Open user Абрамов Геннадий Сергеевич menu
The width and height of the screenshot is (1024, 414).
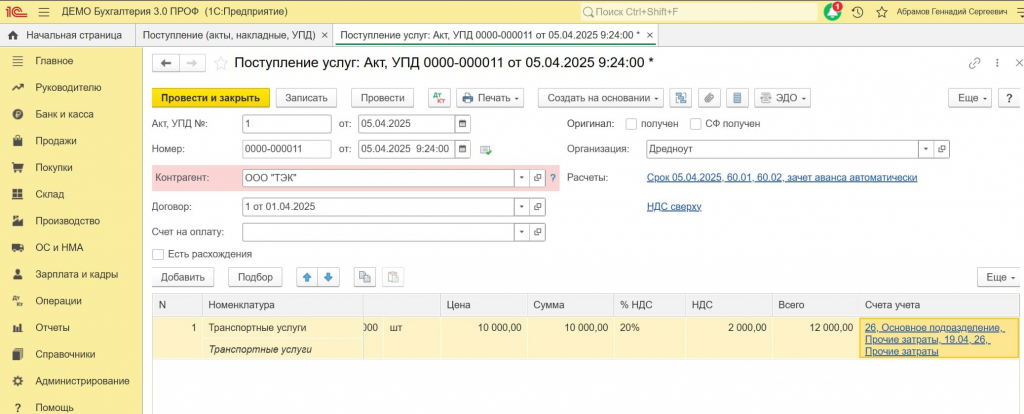click(952, 12)
